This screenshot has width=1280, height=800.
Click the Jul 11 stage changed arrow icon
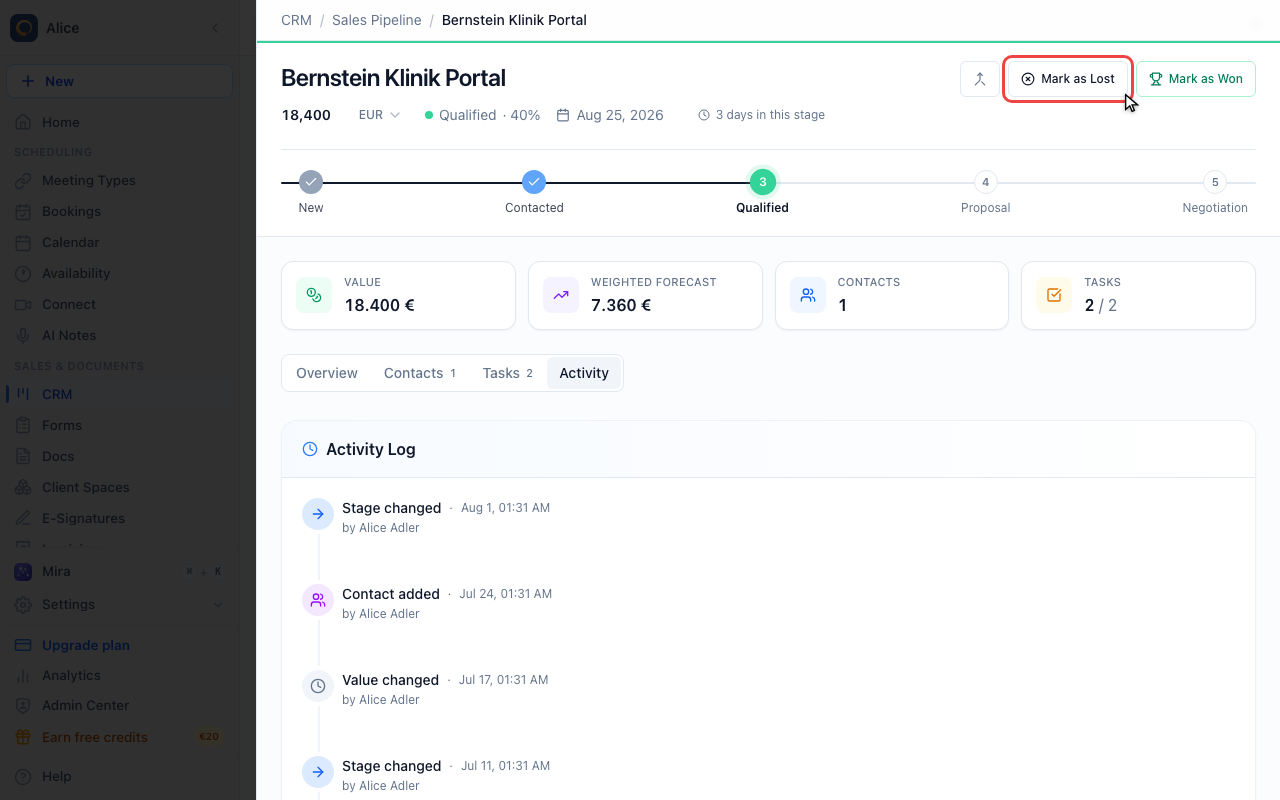[x=318, y=772]
